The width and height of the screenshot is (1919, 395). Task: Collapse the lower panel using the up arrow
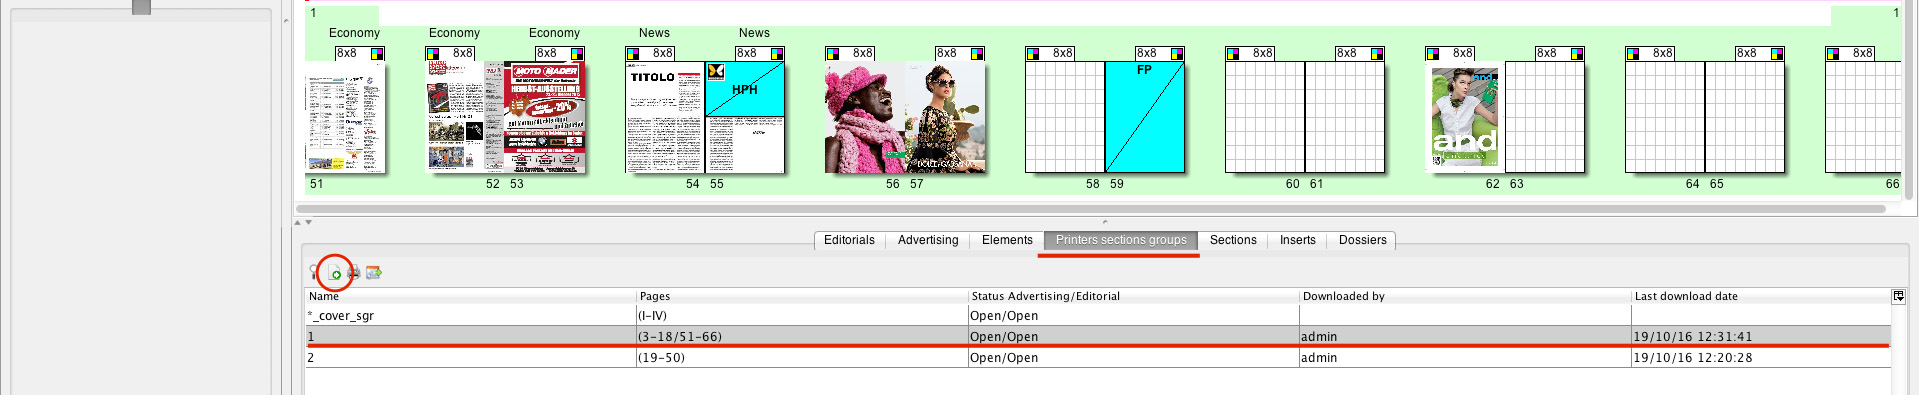(x=298, y=222)
